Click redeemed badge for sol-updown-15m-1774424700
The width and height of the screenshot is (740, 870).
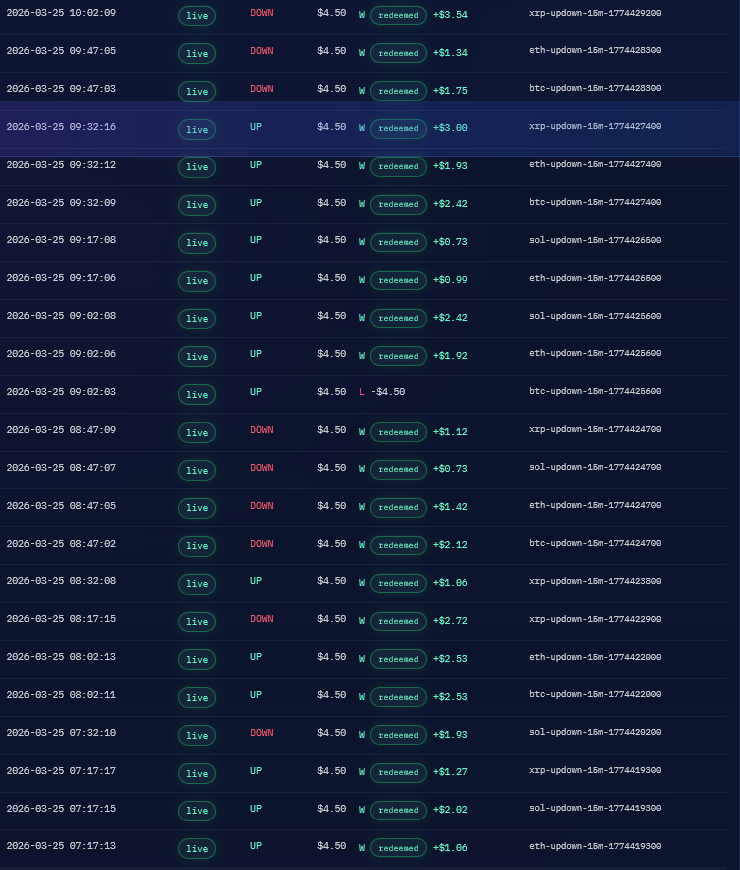pos(398,469)
